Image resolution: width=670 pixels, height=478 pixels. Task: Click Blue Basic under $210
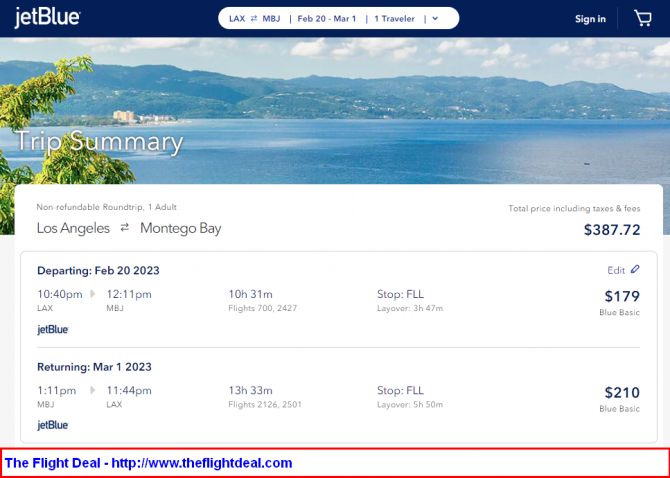[x=620, y=409]
